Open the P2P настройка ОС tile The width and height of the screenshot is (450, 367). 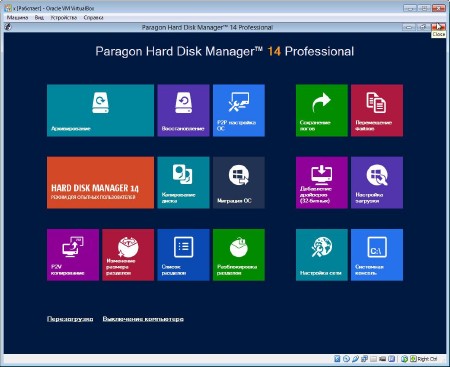[239, 110]
